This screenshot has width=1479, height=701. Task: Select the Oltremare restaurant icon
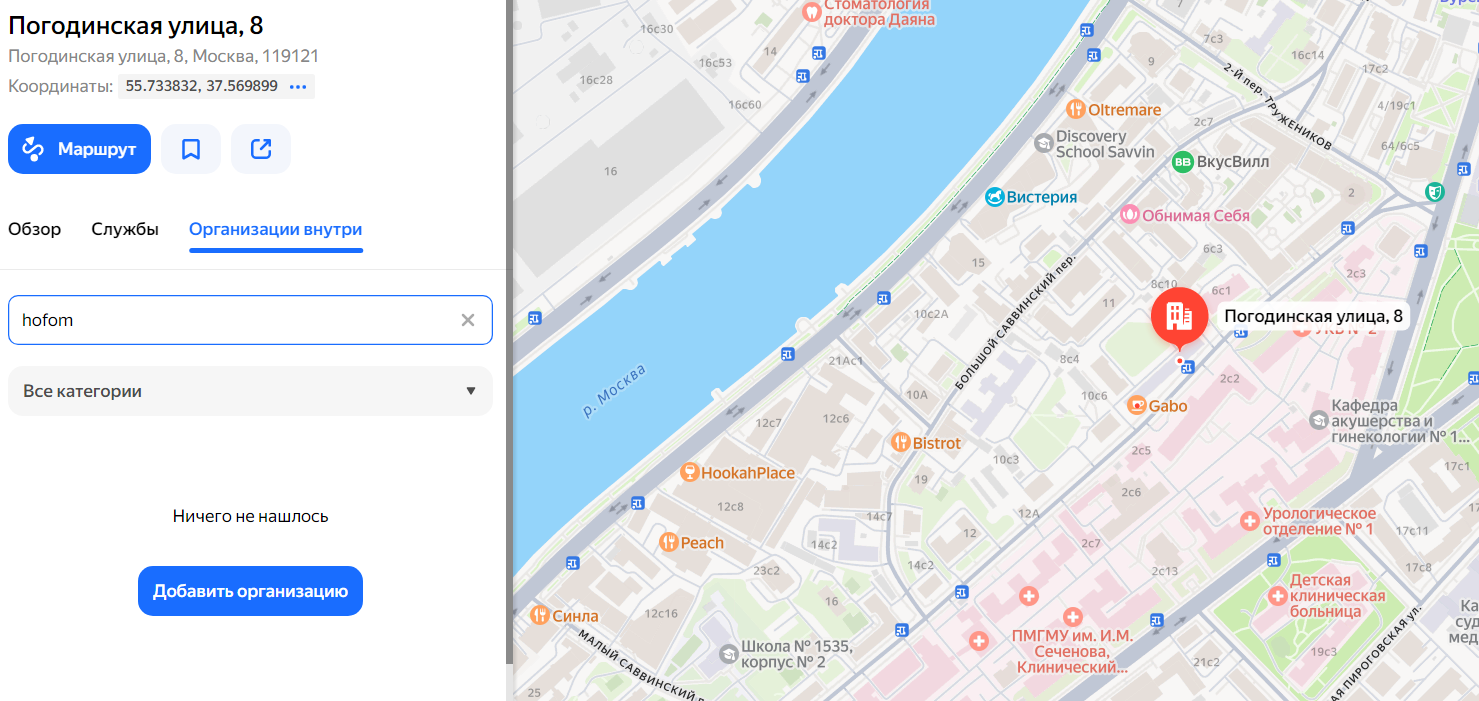coord(1076,109)
